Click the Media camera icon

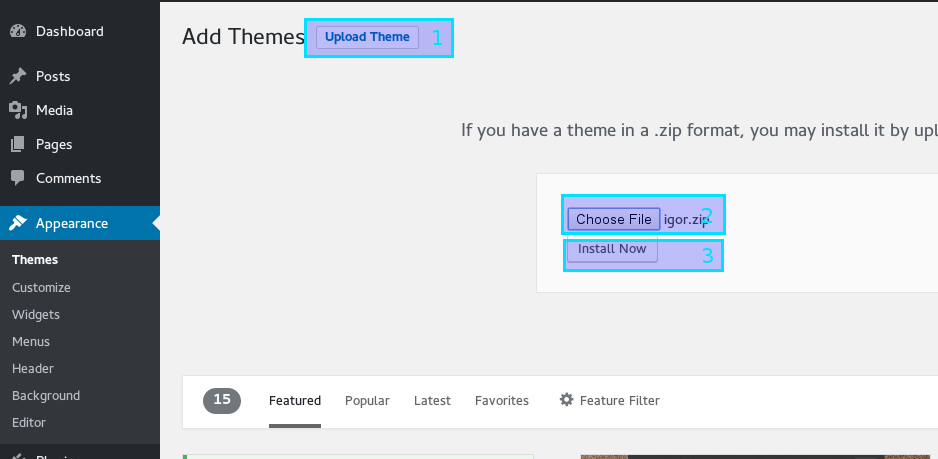[x=18, y=110]
